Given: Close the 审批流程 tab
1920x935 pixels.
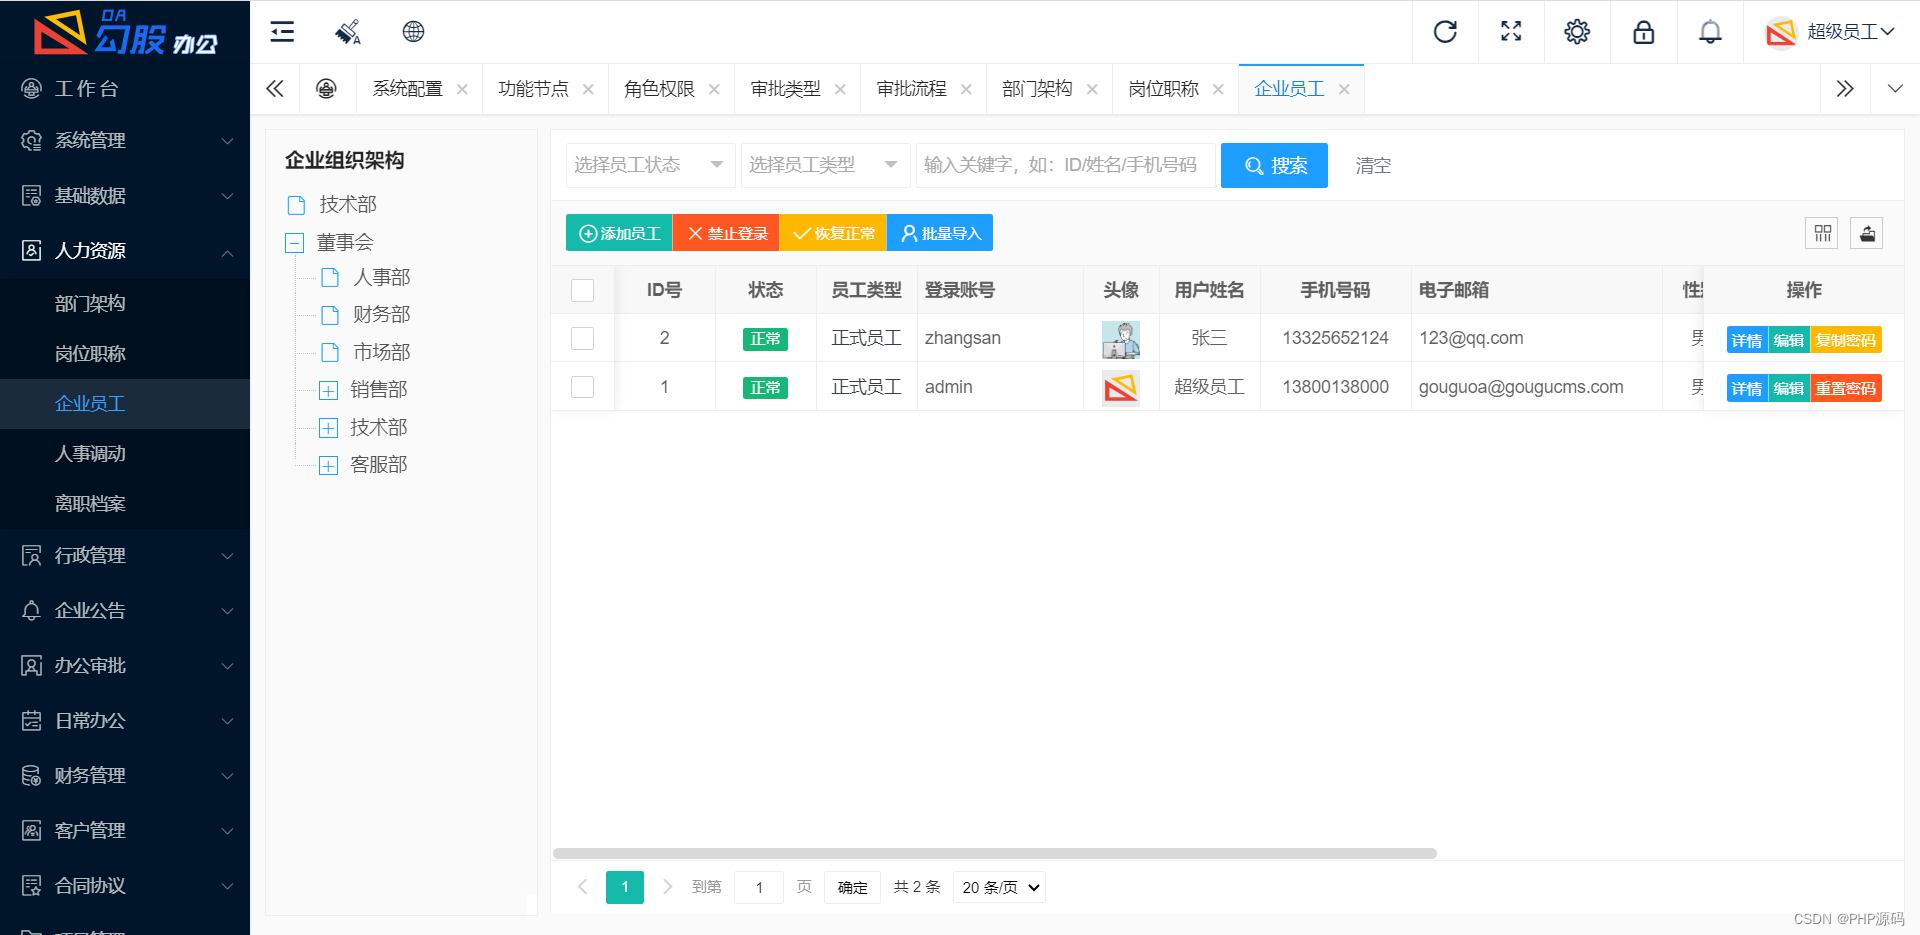Looking at the screenshot, I should (966, 89).
